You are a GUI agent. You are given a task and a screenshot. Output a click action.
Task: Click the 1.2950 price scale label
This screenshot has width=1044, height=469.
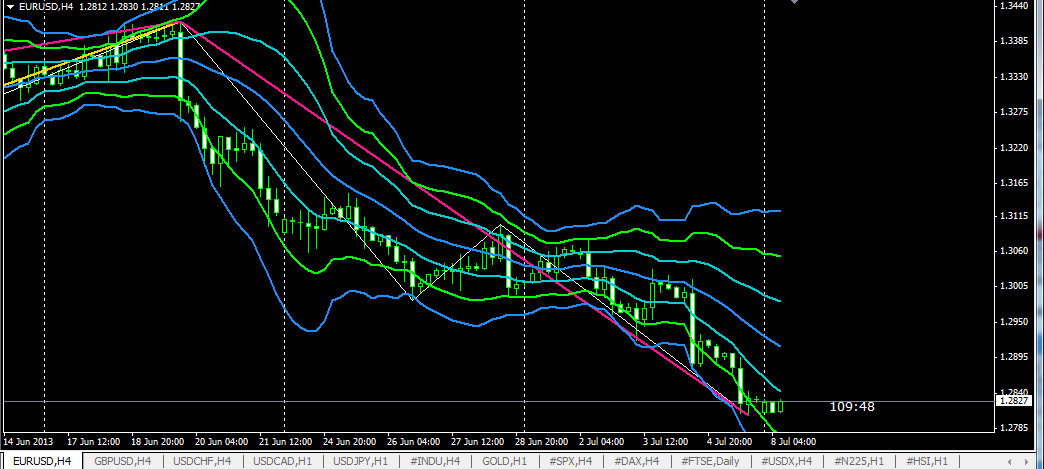pyautogui.click(x=1014, y=322)
